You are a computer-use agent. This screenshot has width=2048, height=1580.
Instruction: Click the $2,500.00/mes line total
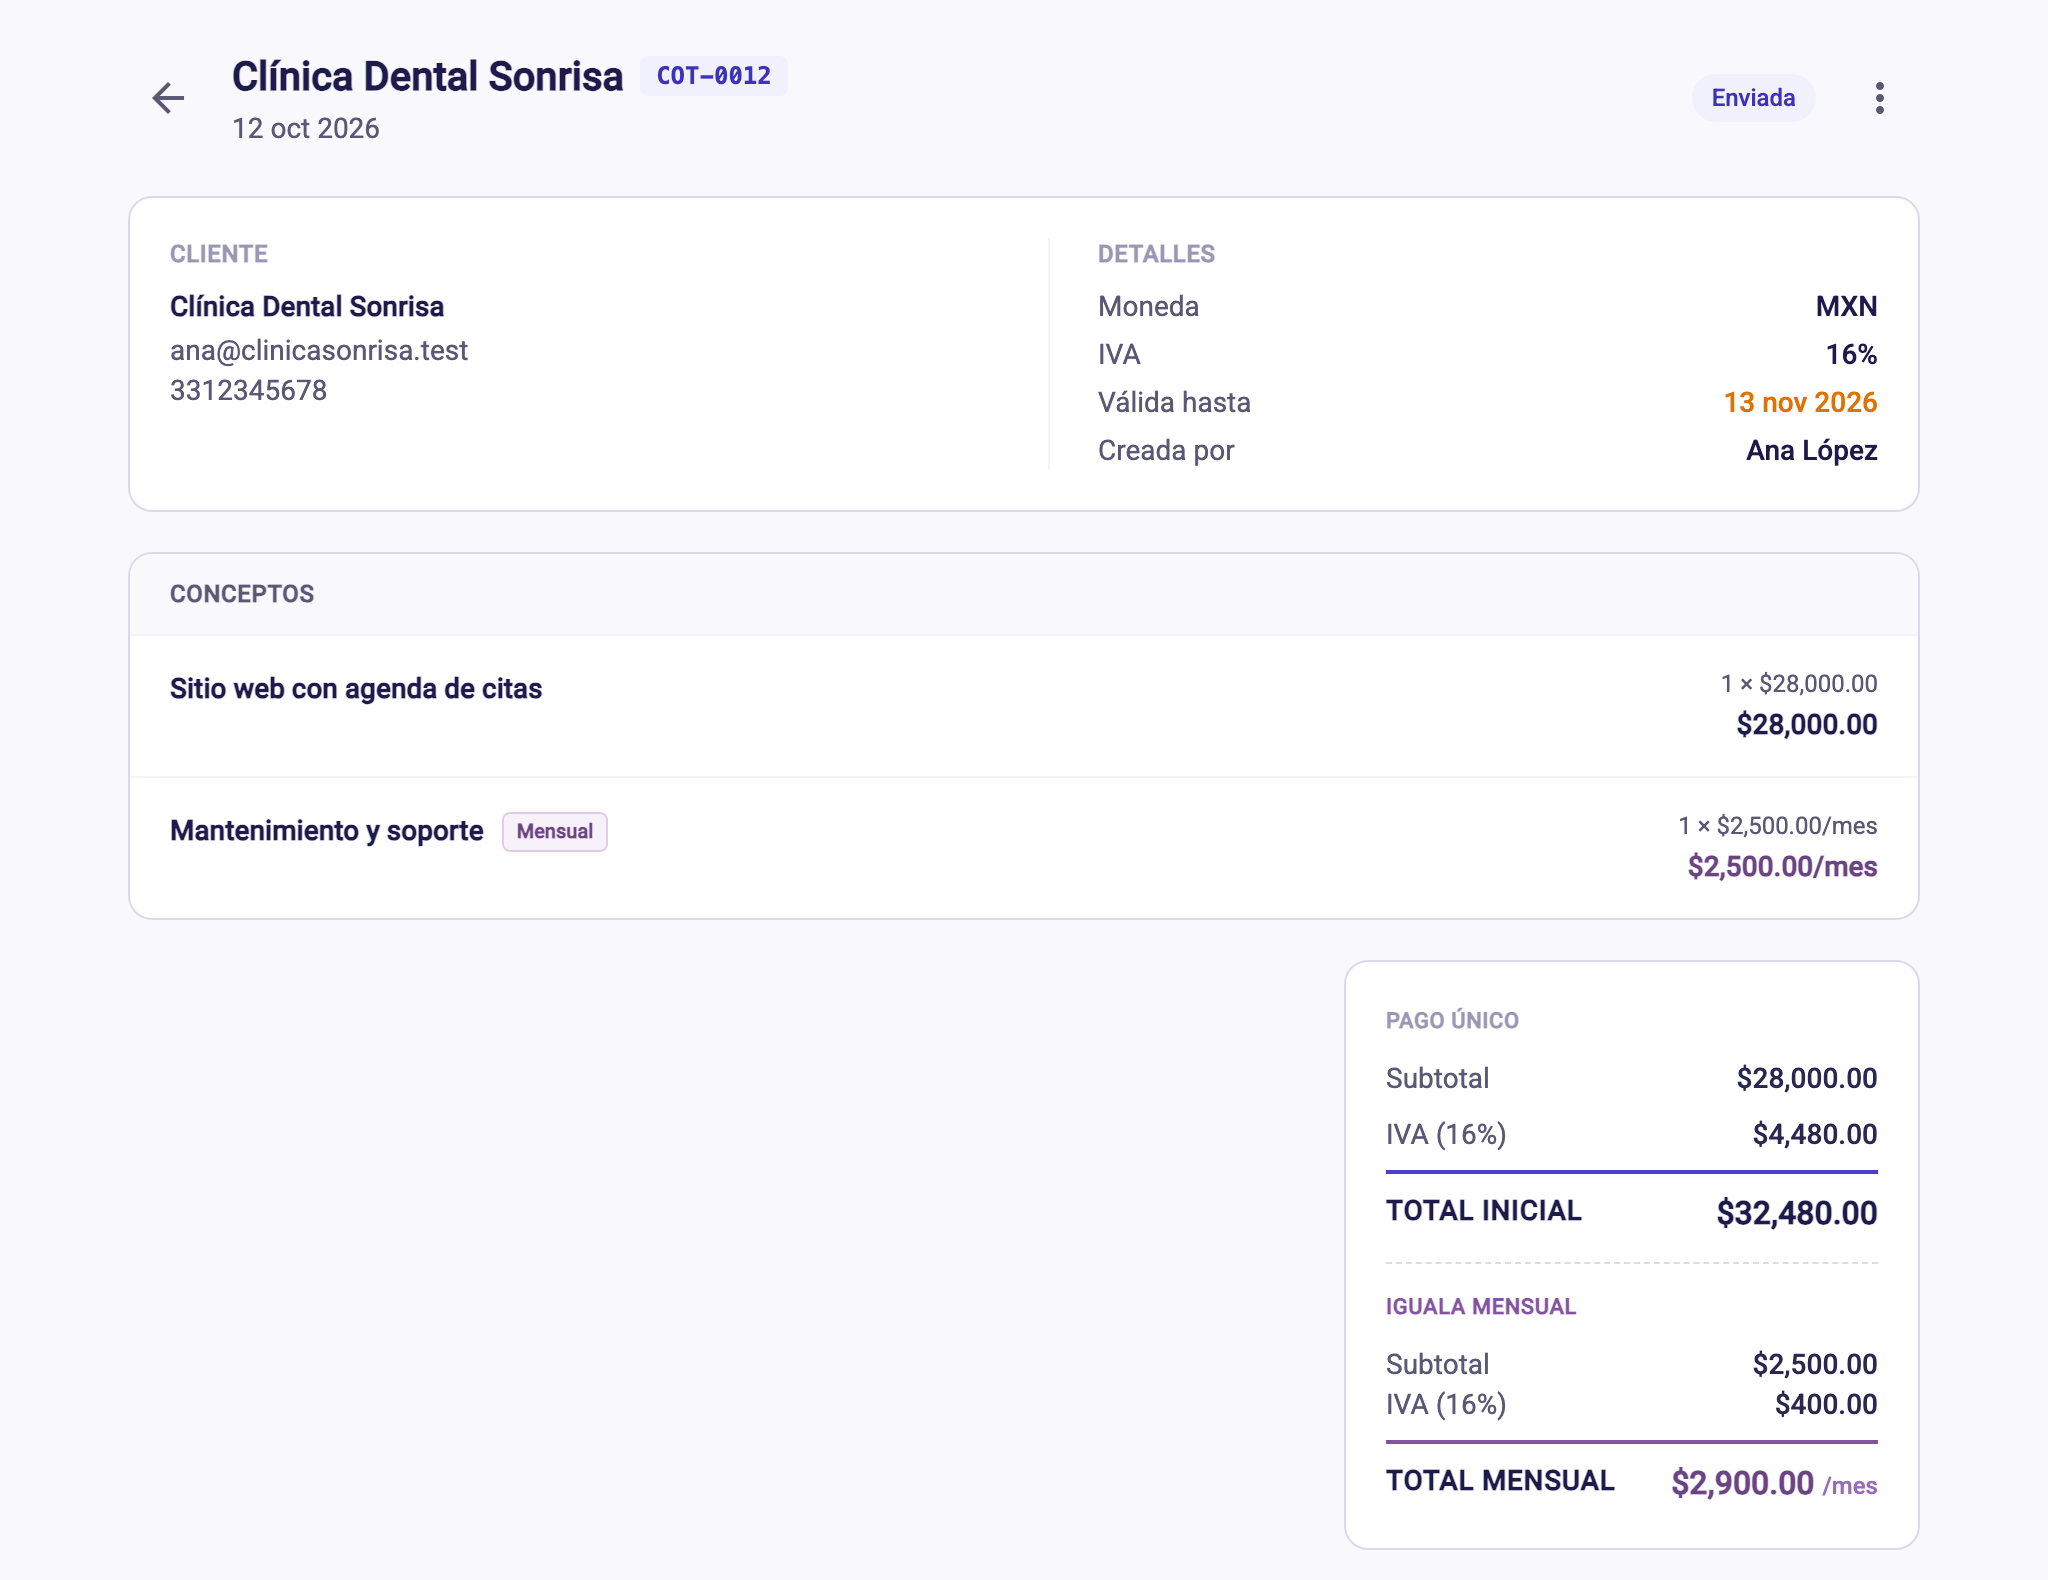click(1782, 866)
